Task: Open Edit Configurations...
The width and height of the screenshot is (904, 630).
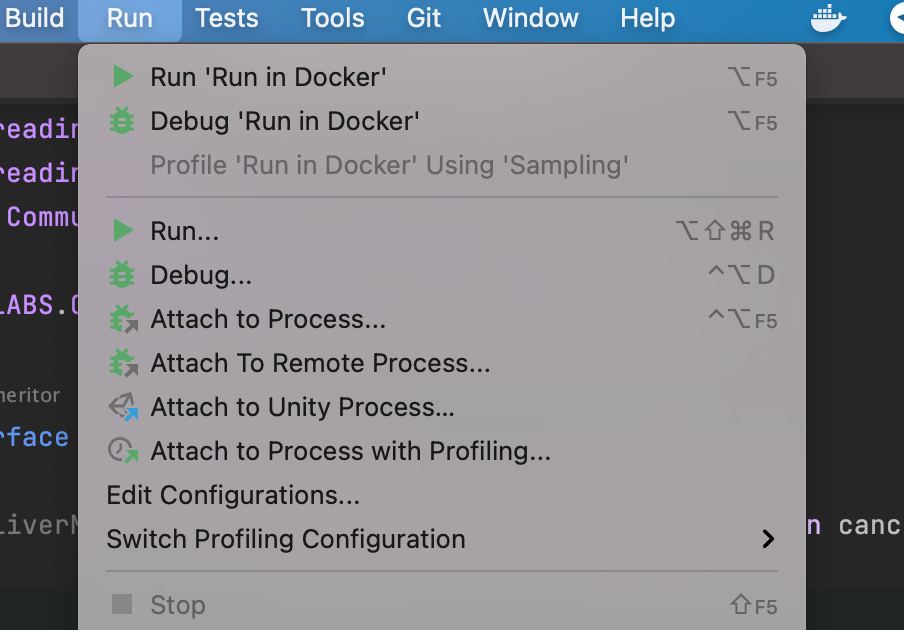Action: click(x=442, y=495)
